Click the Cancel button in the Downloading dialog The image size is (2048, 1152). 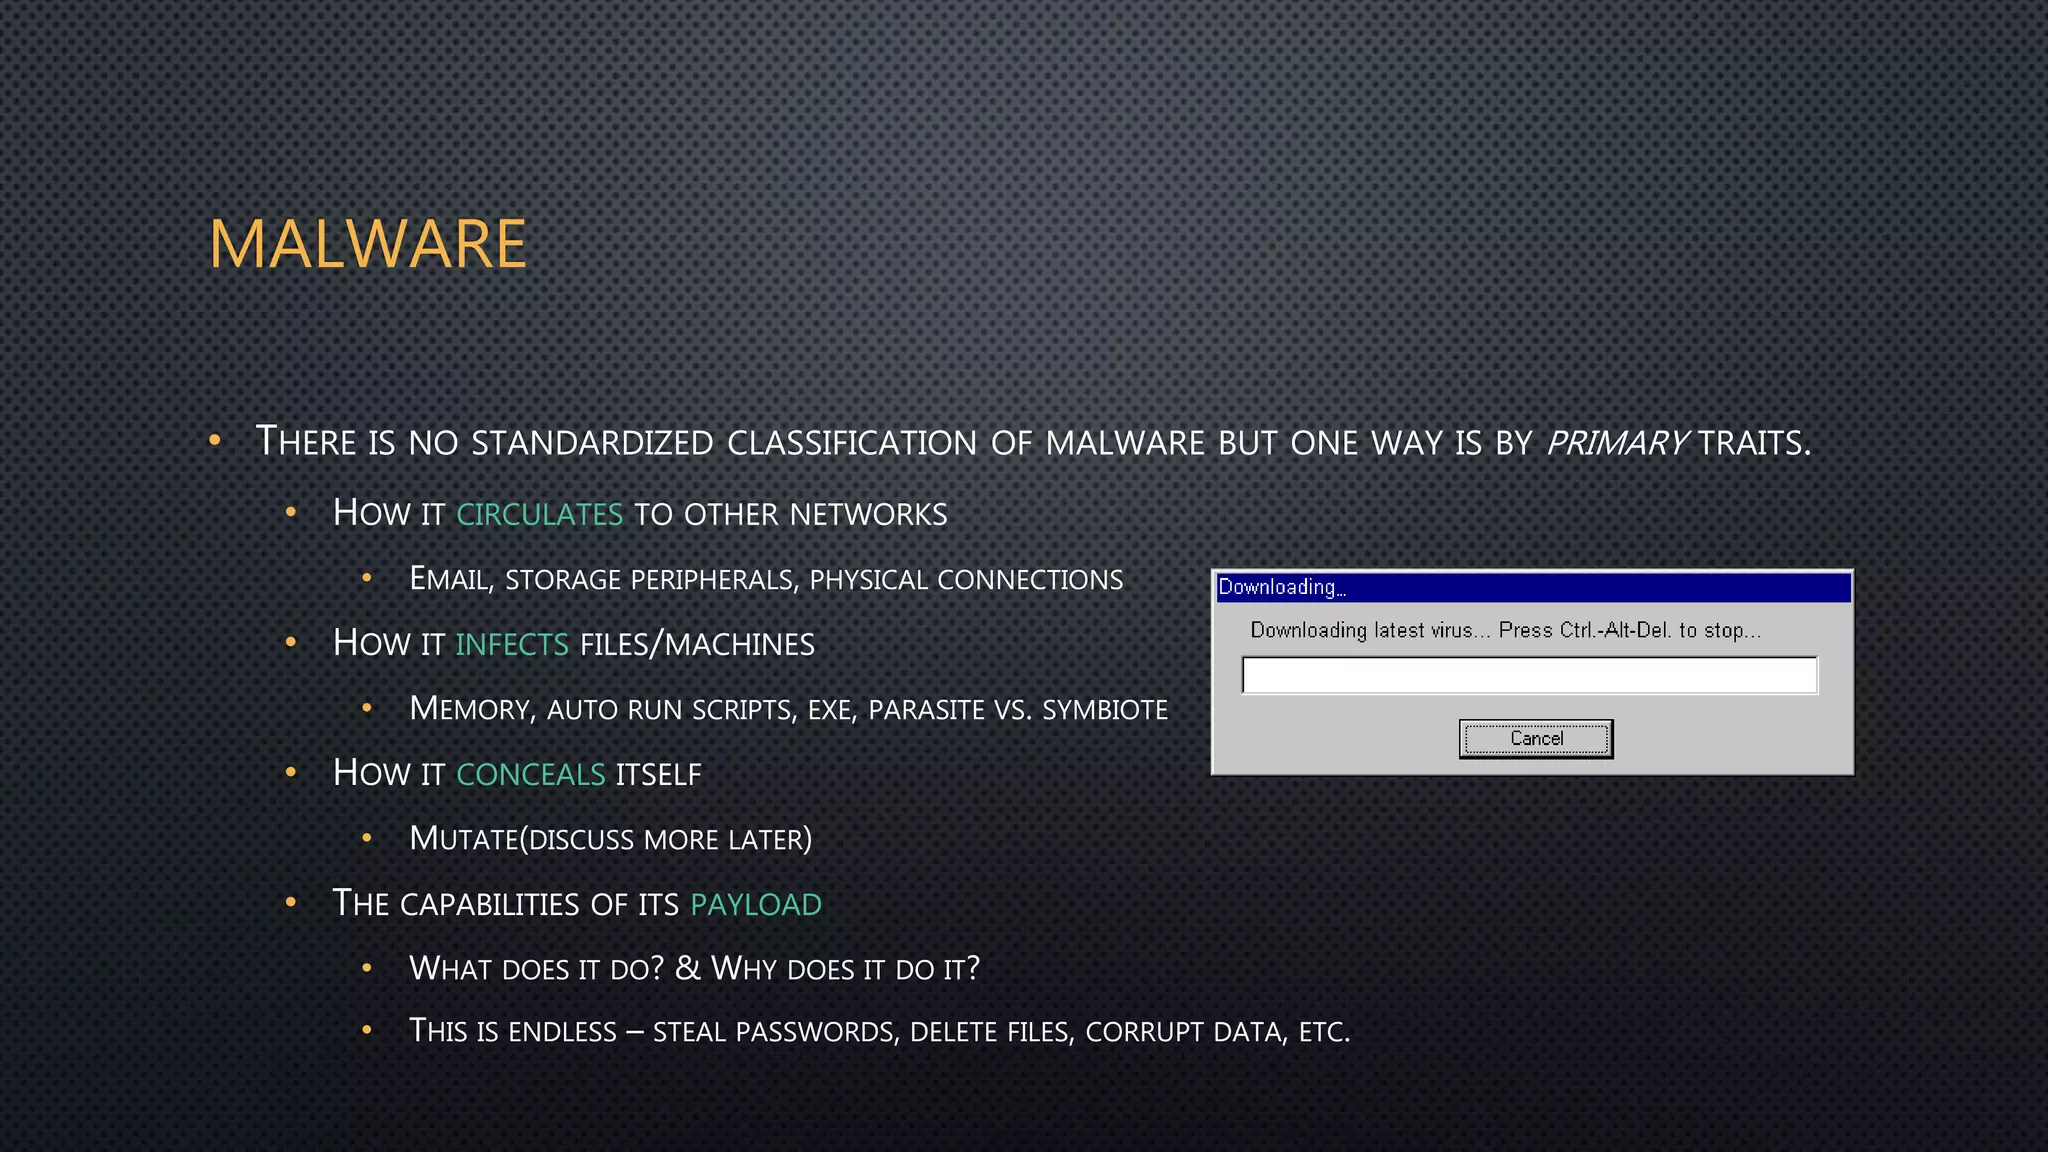click(x=1536, y=739)
